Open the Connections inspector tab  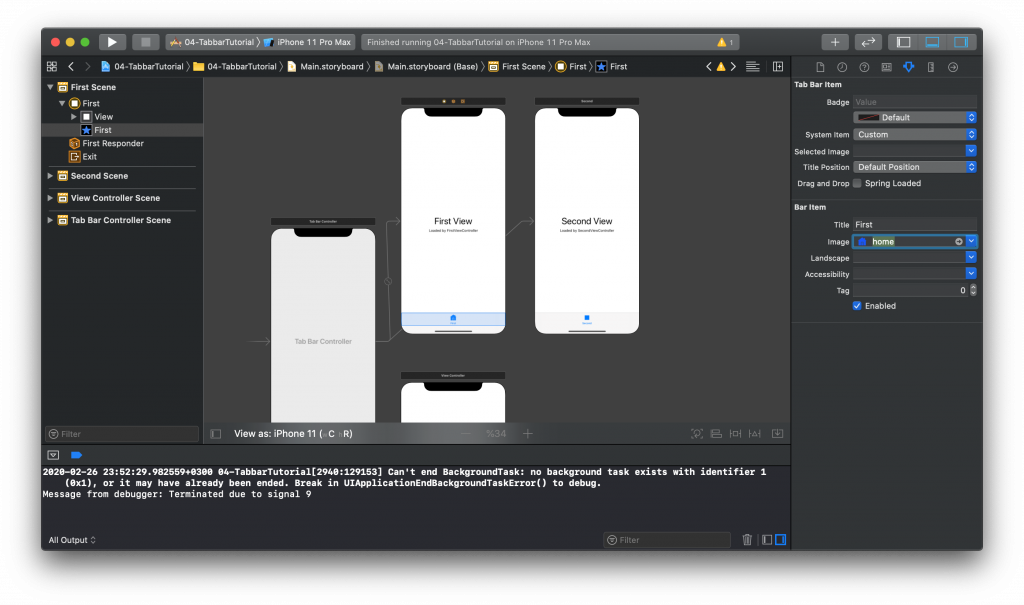[x=953, y=67]
